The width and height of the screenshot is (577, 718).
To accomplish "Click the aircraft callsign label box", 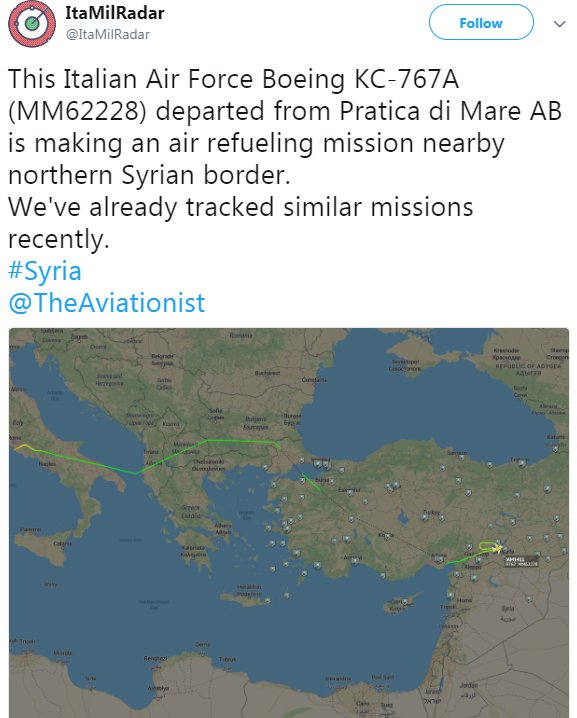I will [521, 561].
